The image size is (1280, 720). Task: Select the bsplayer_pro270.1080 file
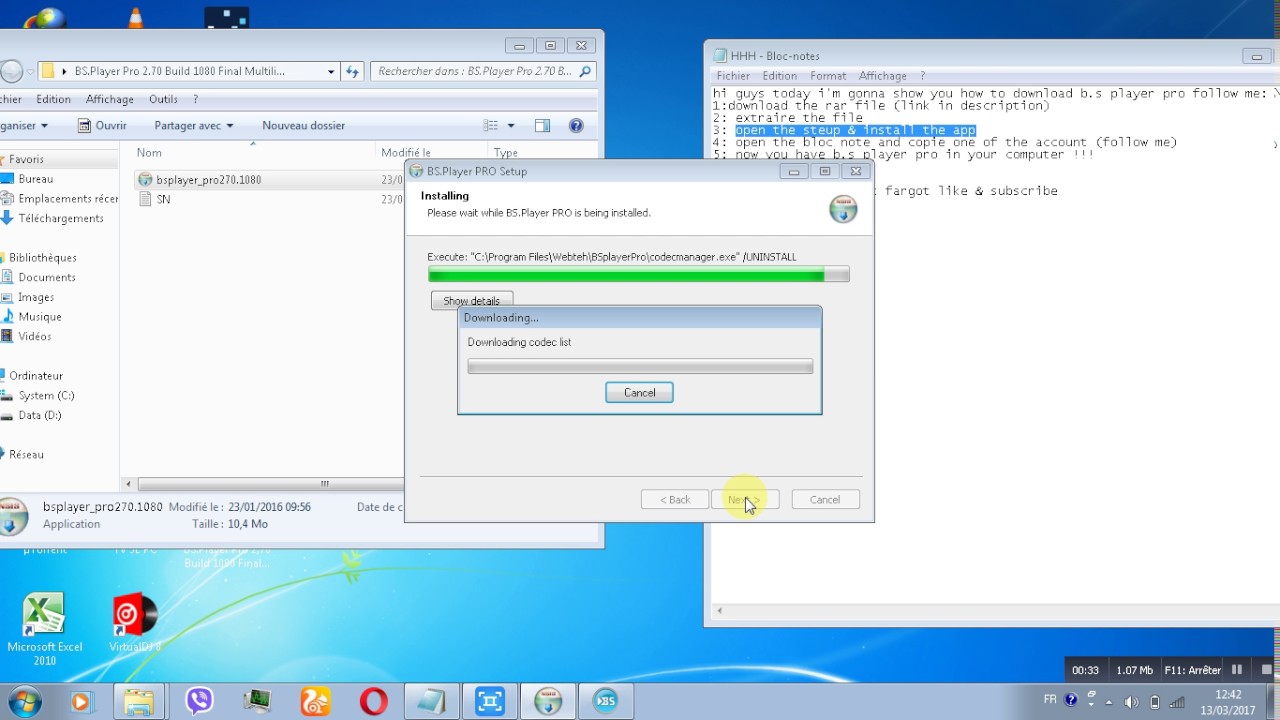pos(208,180)
